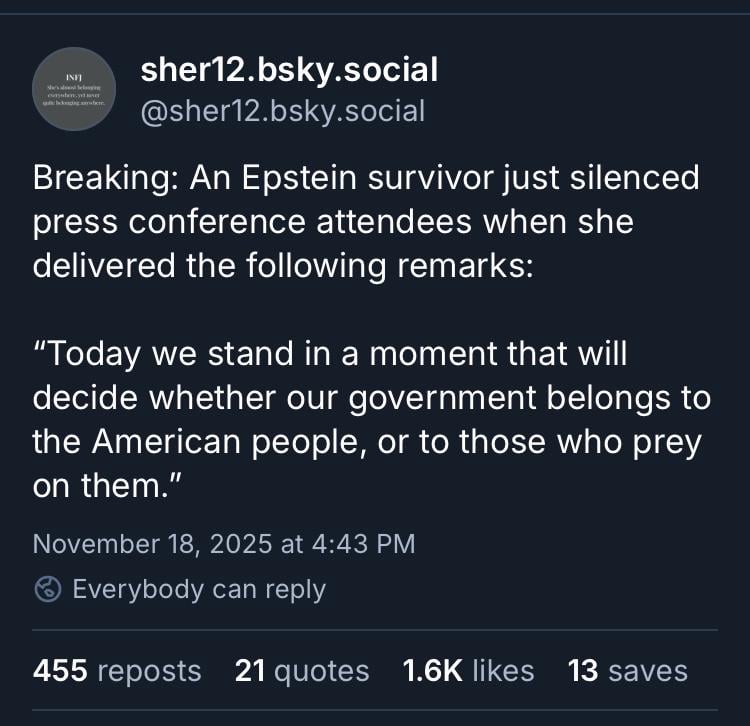Open the 'Everybody can reply' text setting
The image size is (750, 726).
point(199,589)
